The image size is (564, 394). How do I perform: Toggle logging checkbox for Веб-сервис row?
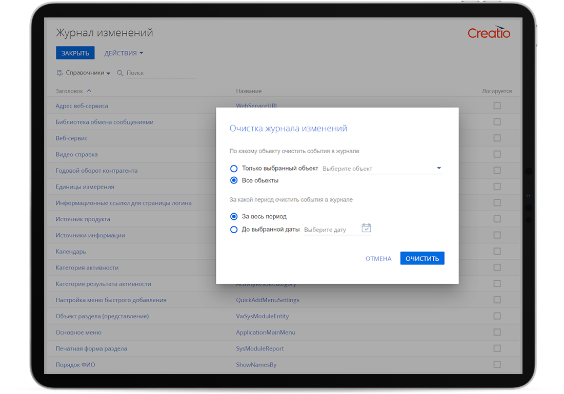click(x=497, y=138)
